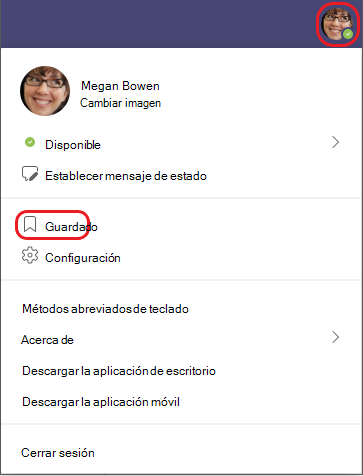Viewport: 363px width, 476px height.
Task: Open profile avatar in top bar
Action: [x=337, y=24]
